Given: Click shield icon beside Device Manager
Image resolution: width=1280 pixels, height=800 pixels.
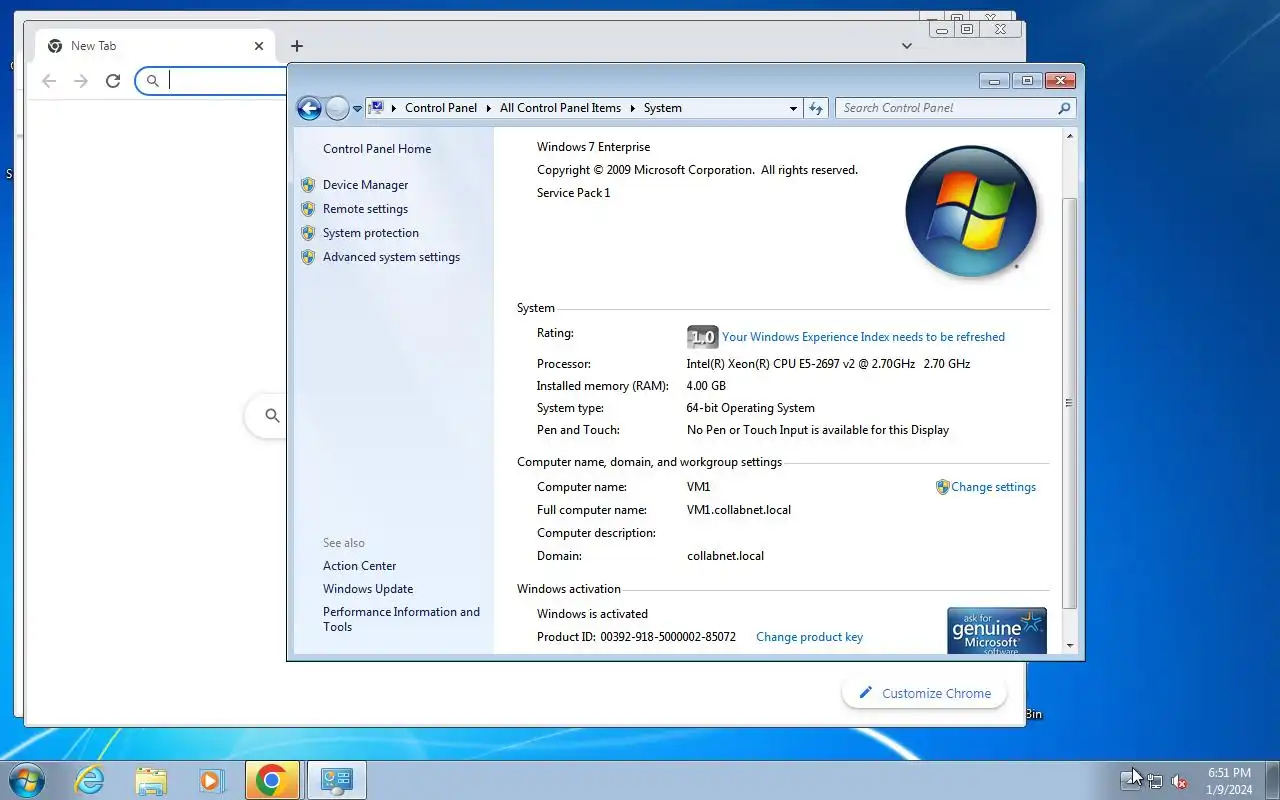Looking at the screenshot, I should click(x=308, y=185).
